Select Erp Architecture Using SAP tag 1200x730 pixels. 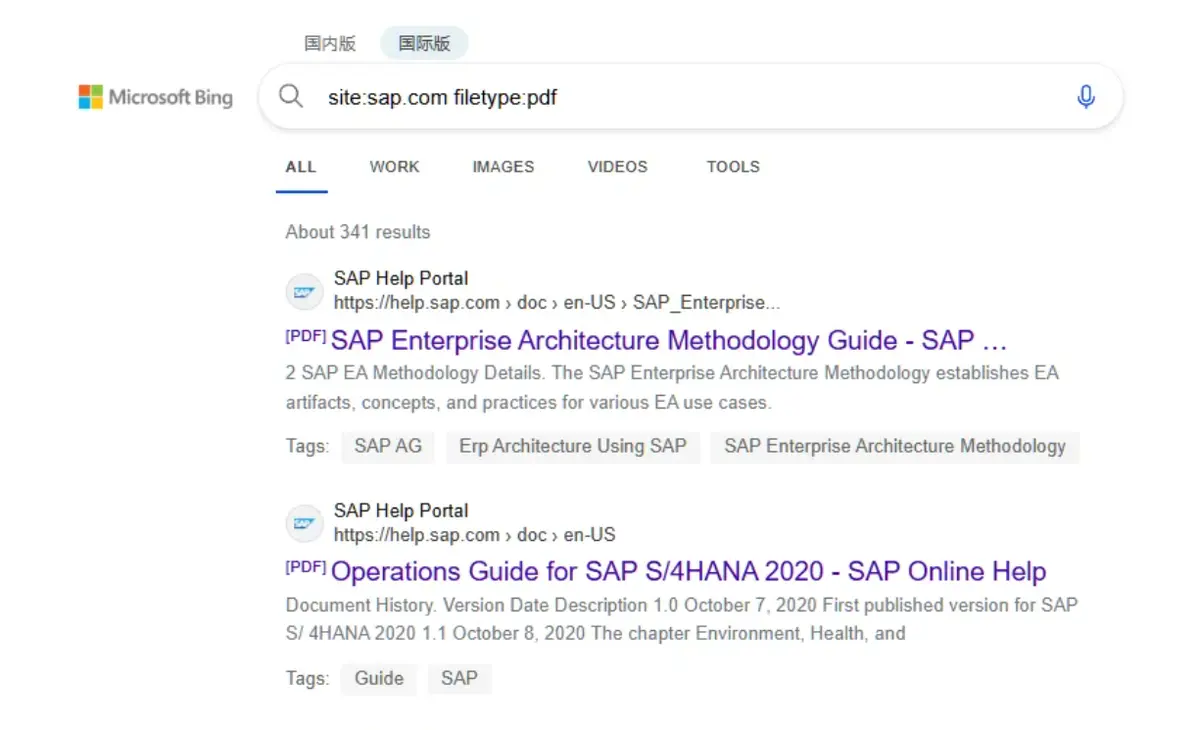coord(573,447)
